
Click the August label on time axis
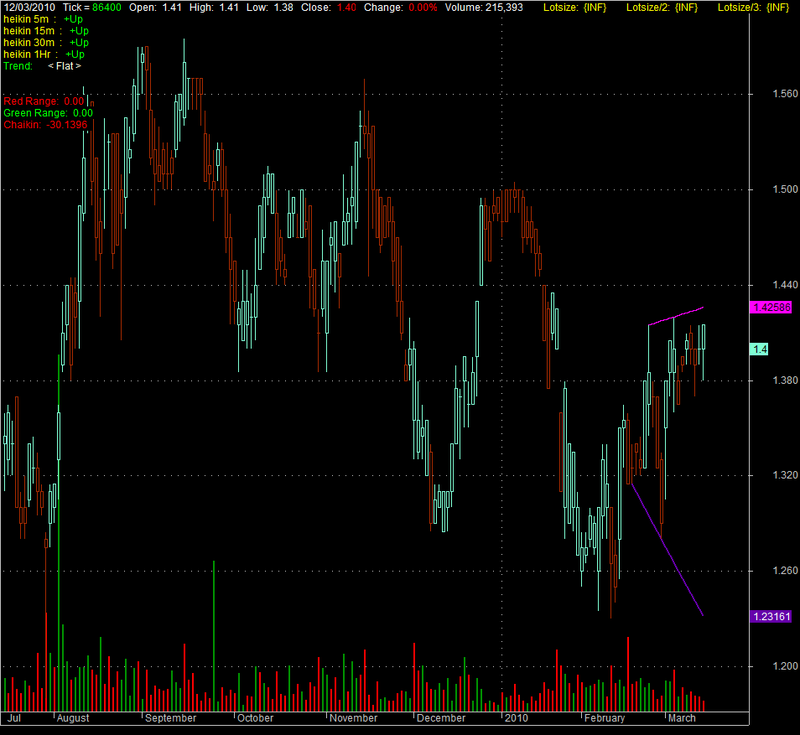[x=73, y=718]
